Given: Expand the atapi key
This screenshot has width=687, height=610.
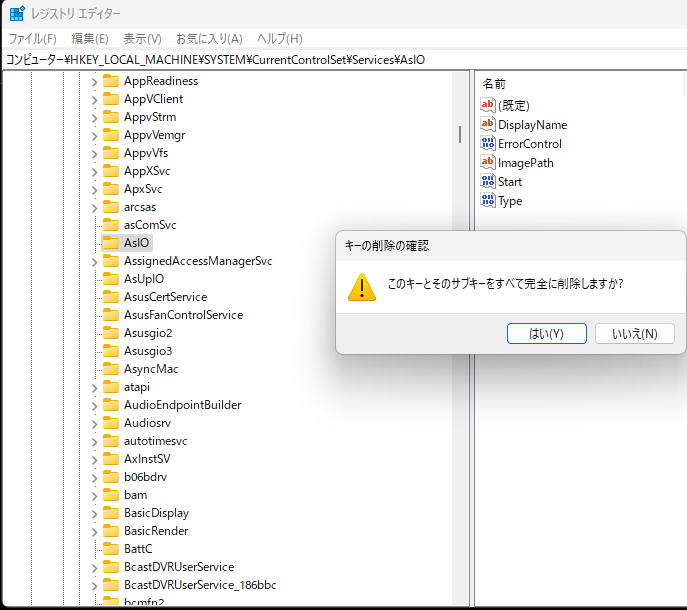Looking at the screenshot, I should click(94, 387).
